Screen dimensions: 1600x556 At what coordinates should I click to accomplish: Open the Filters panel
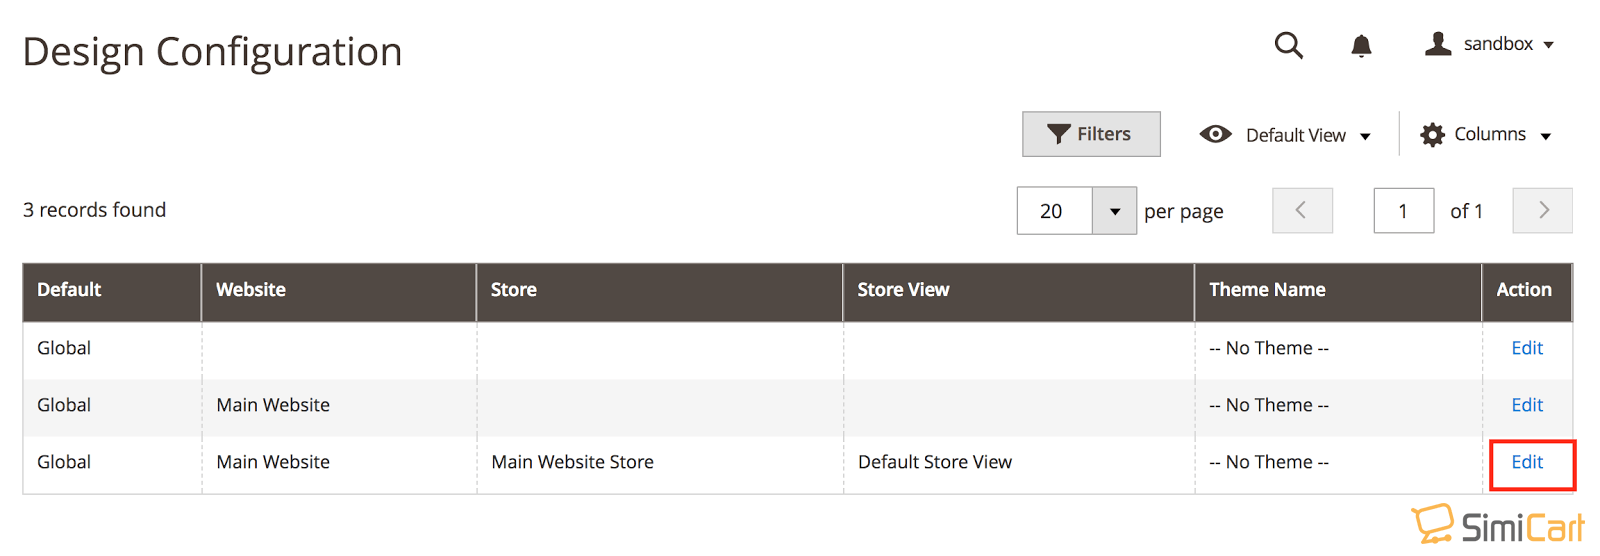tap(1091, 134)
